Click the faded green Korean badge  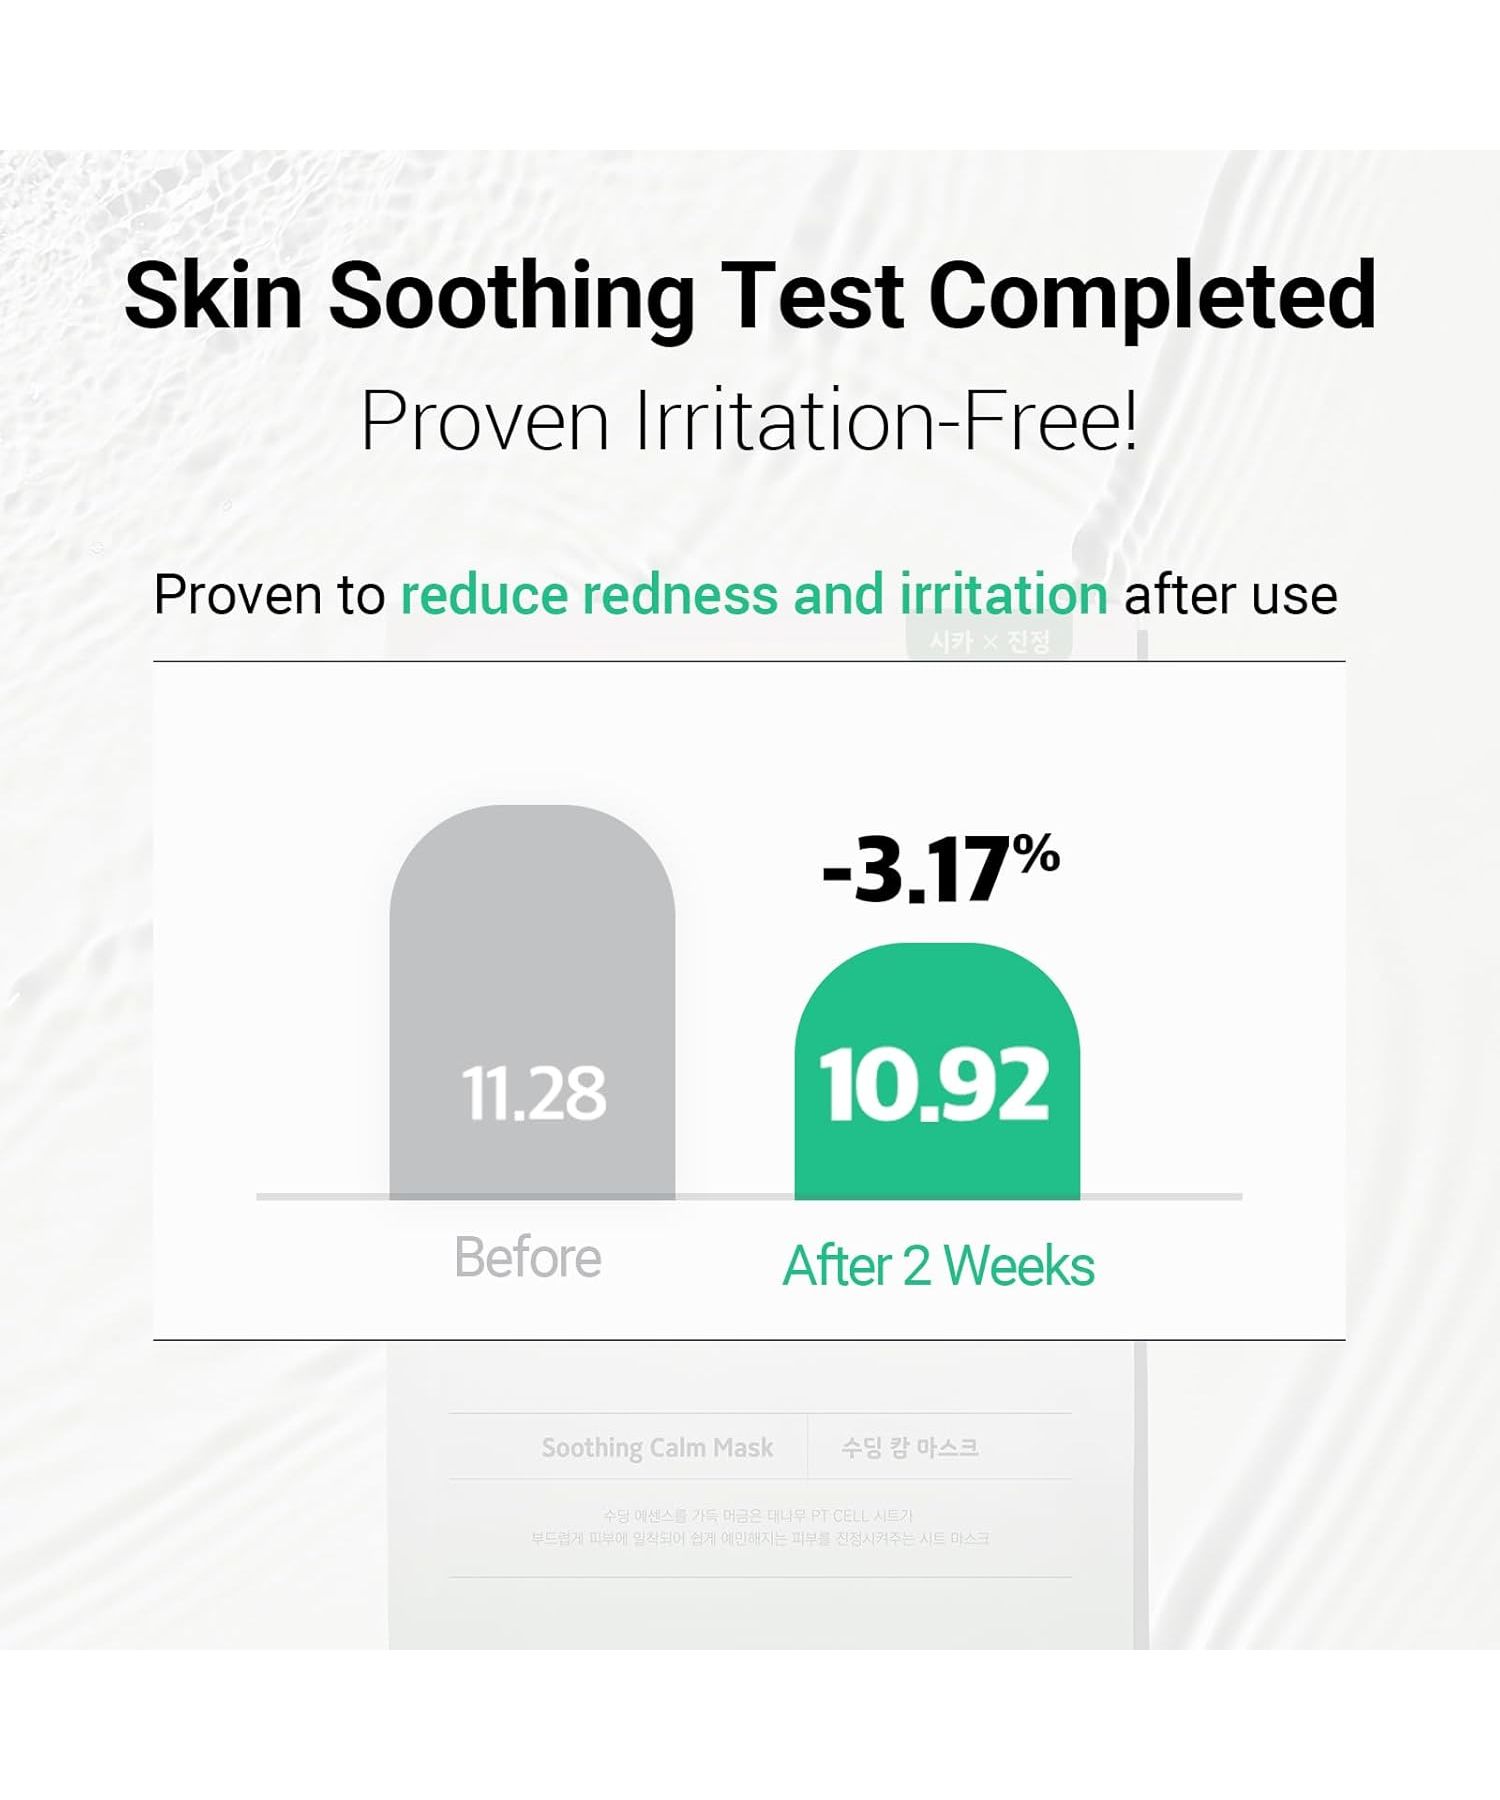click(x=989, y=641)
